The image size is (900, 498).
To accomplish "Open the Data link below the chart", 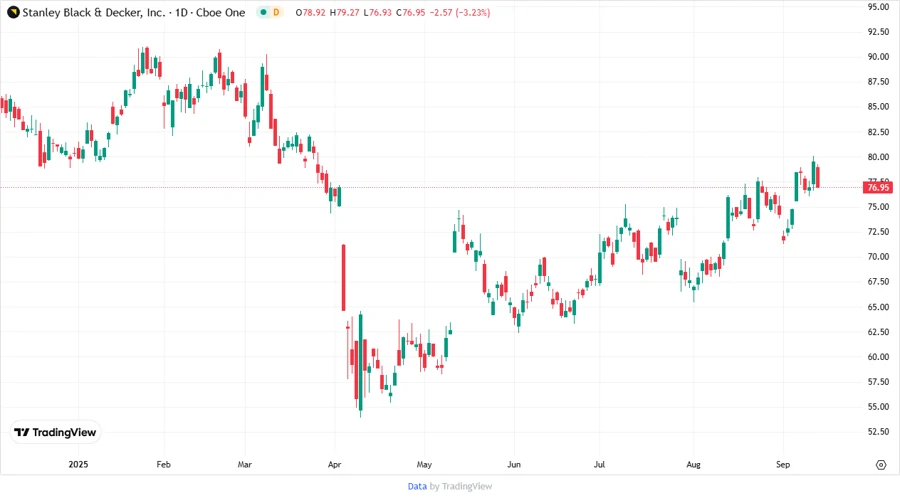I will point(417,486).
